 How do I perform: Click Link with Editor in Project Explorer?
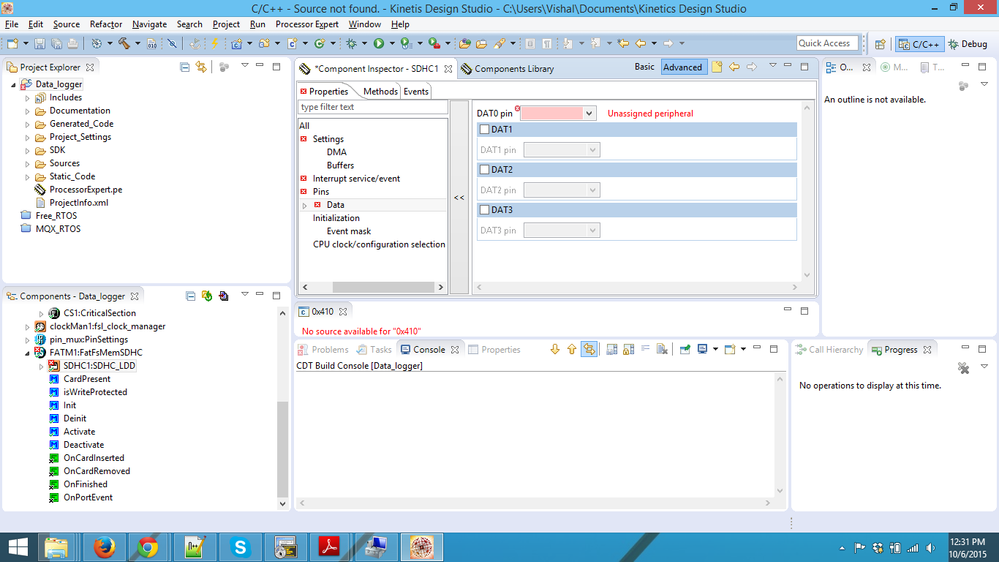[201, 67]
